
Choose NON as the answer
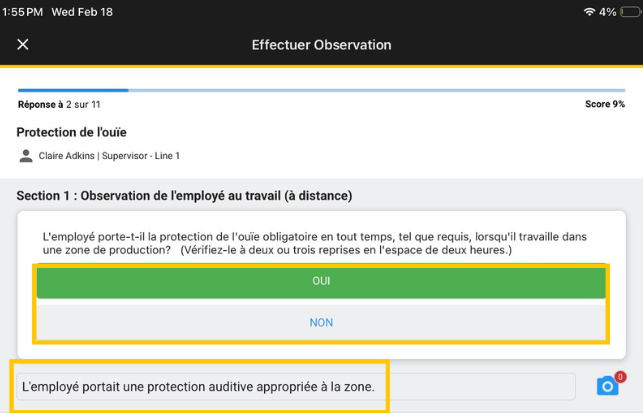(x=321, y=322)
